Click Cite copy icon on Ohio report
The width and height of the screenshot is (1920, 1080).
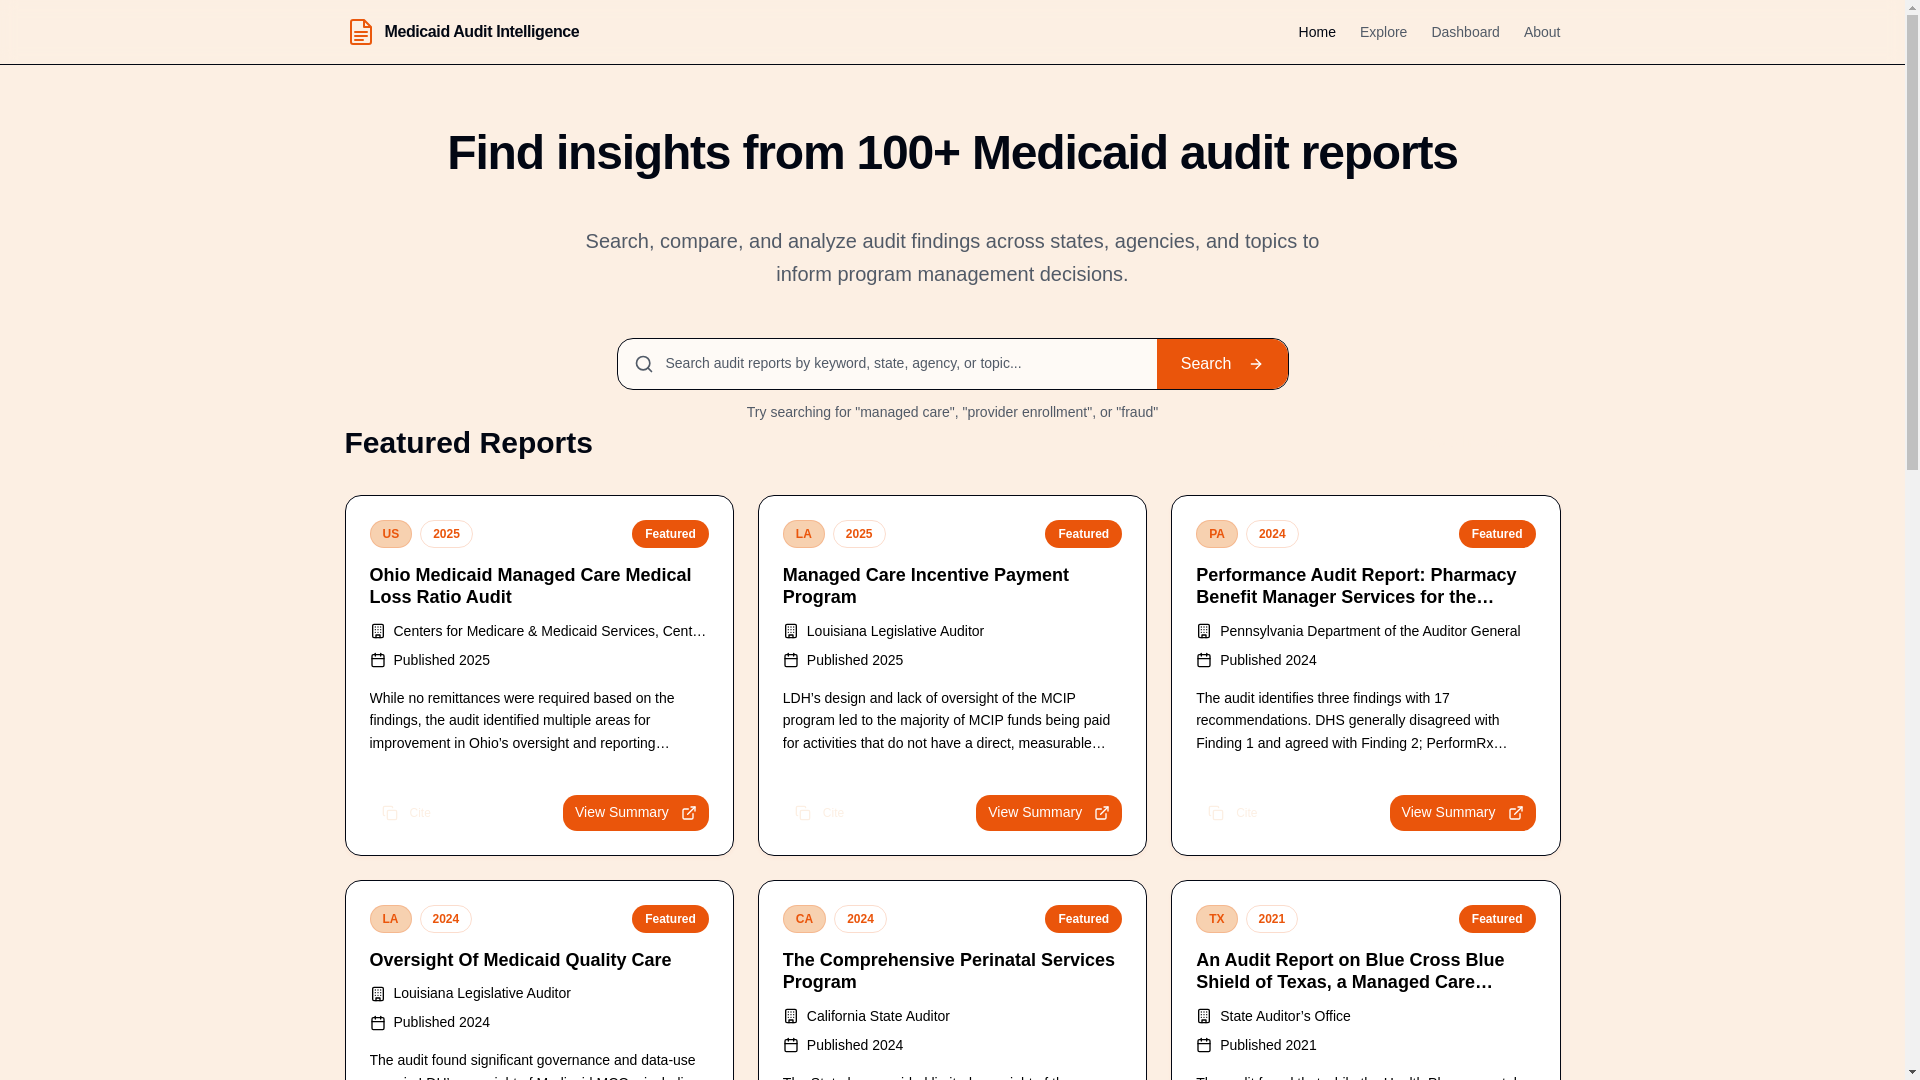click(390, 813)
